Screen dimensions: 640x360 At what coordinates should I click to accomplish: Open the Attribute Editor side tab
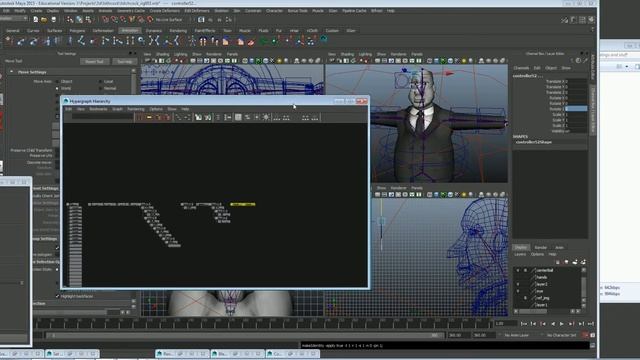click(593, 67)
